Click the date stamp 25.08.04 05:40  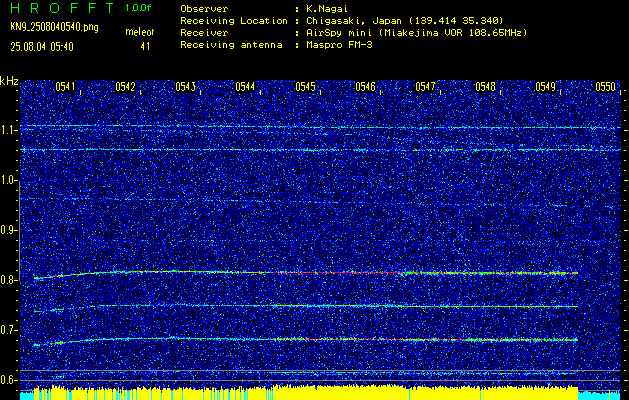coord(42,47)
